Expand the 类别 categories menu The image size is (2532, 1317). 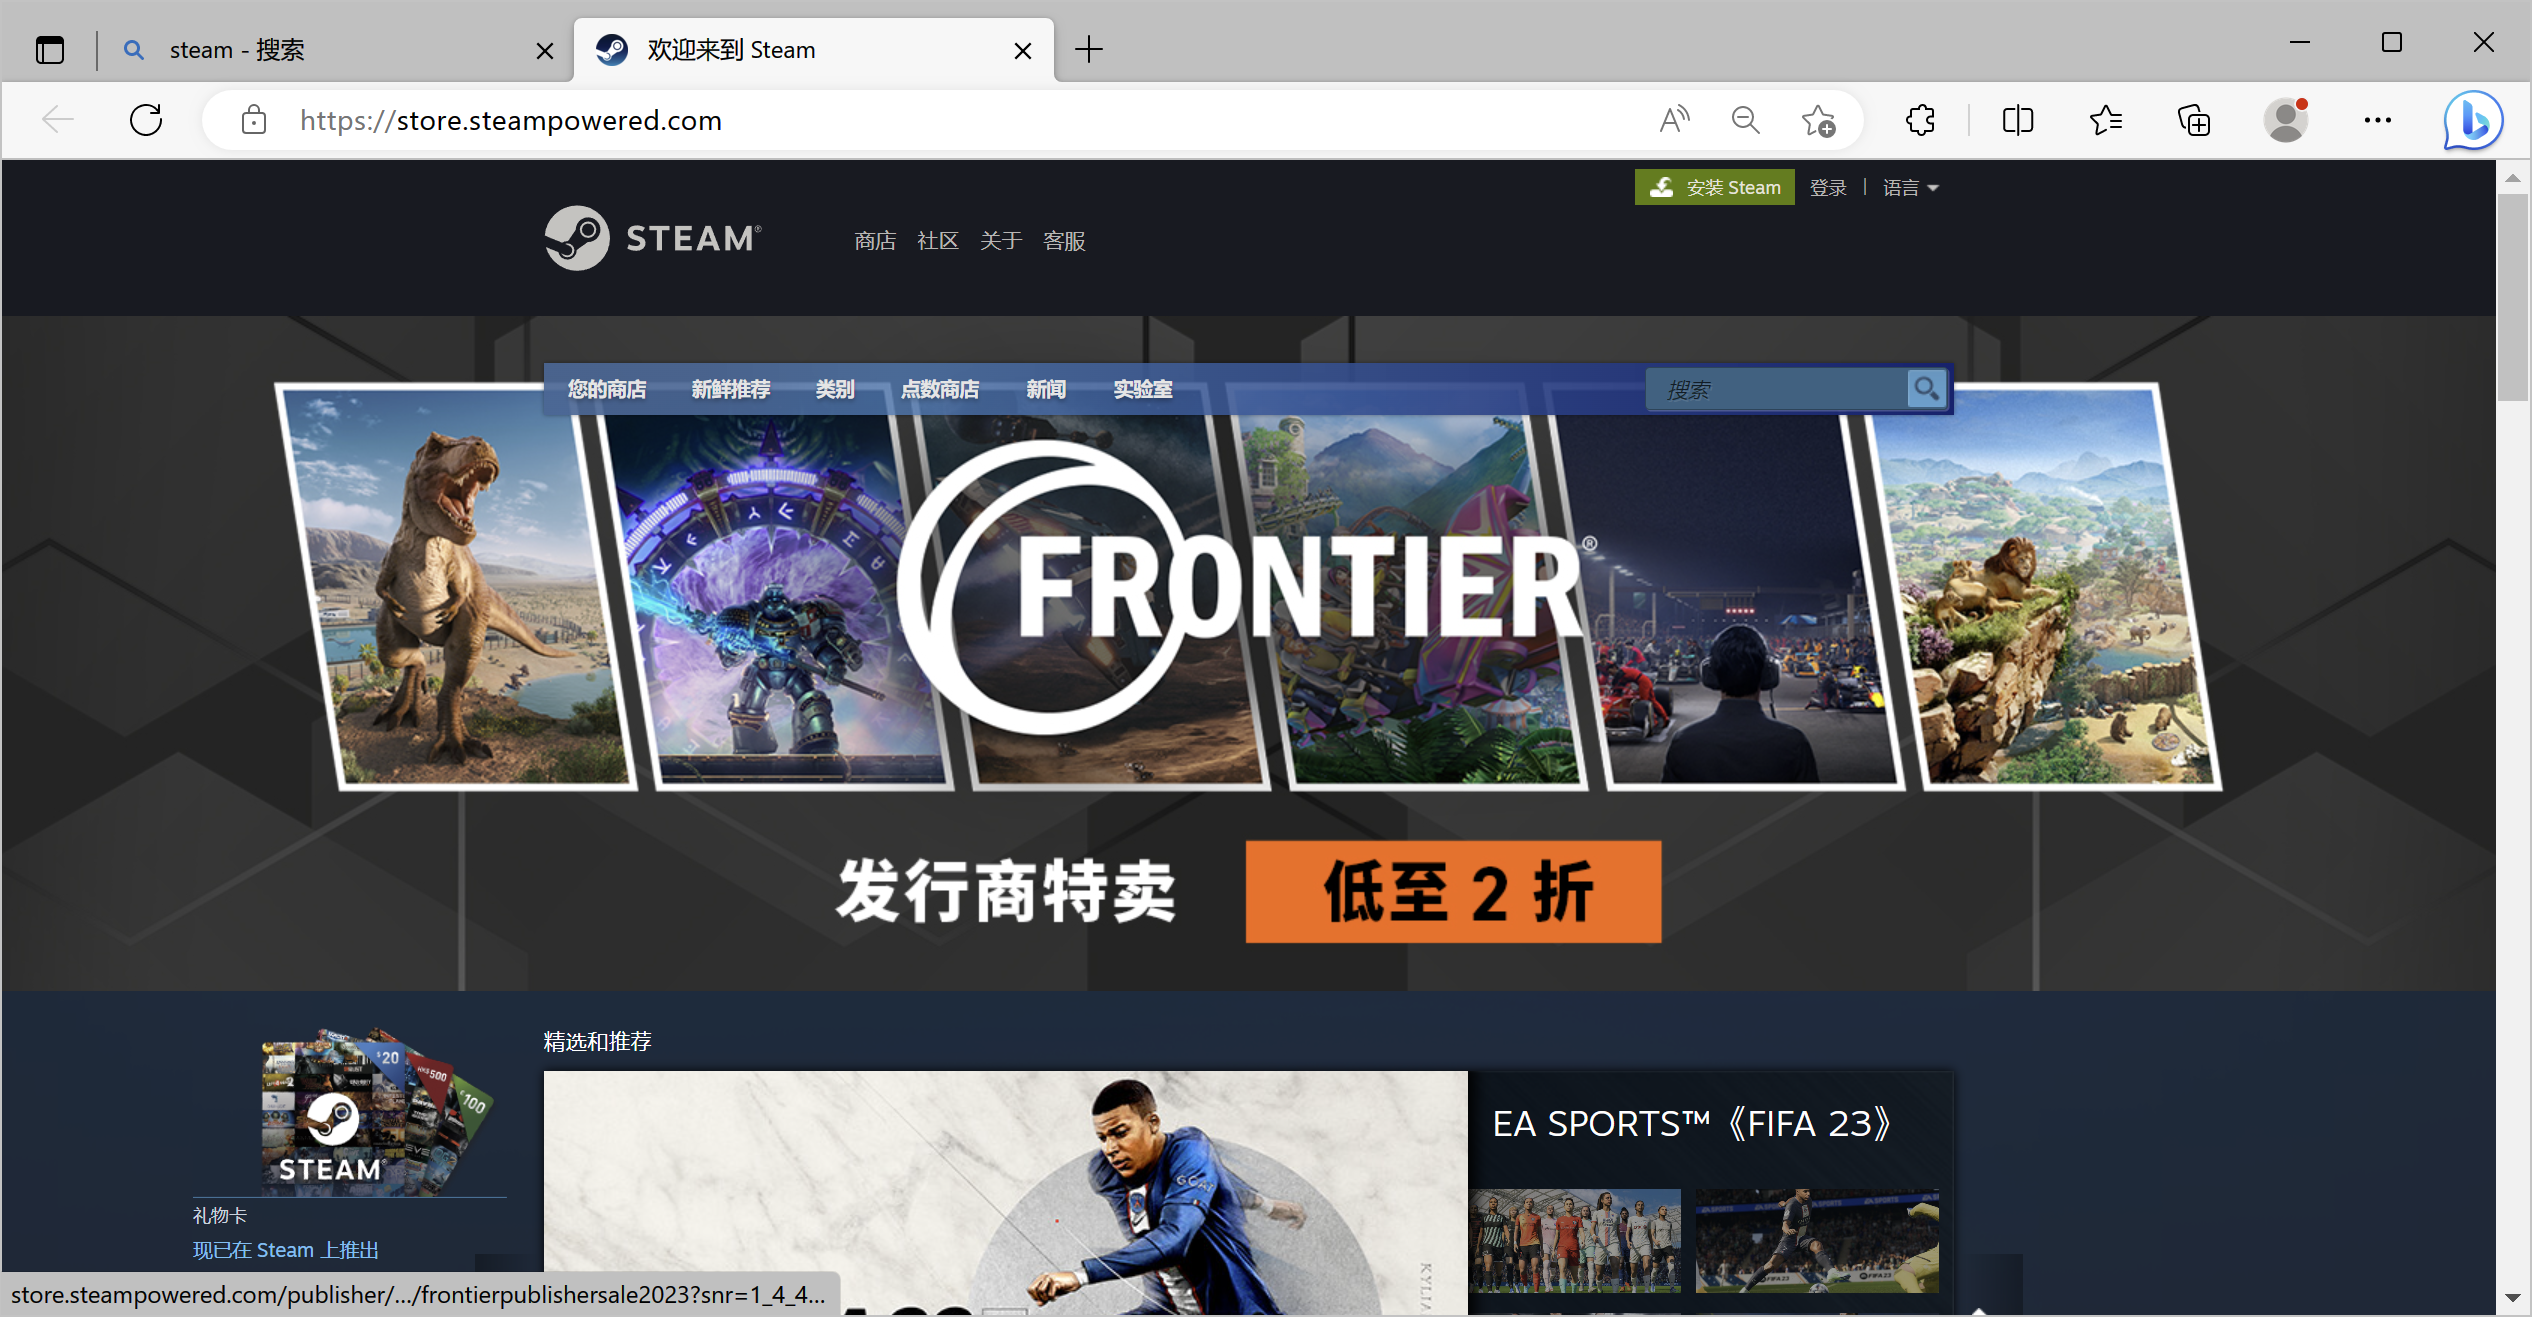(837, 389)
